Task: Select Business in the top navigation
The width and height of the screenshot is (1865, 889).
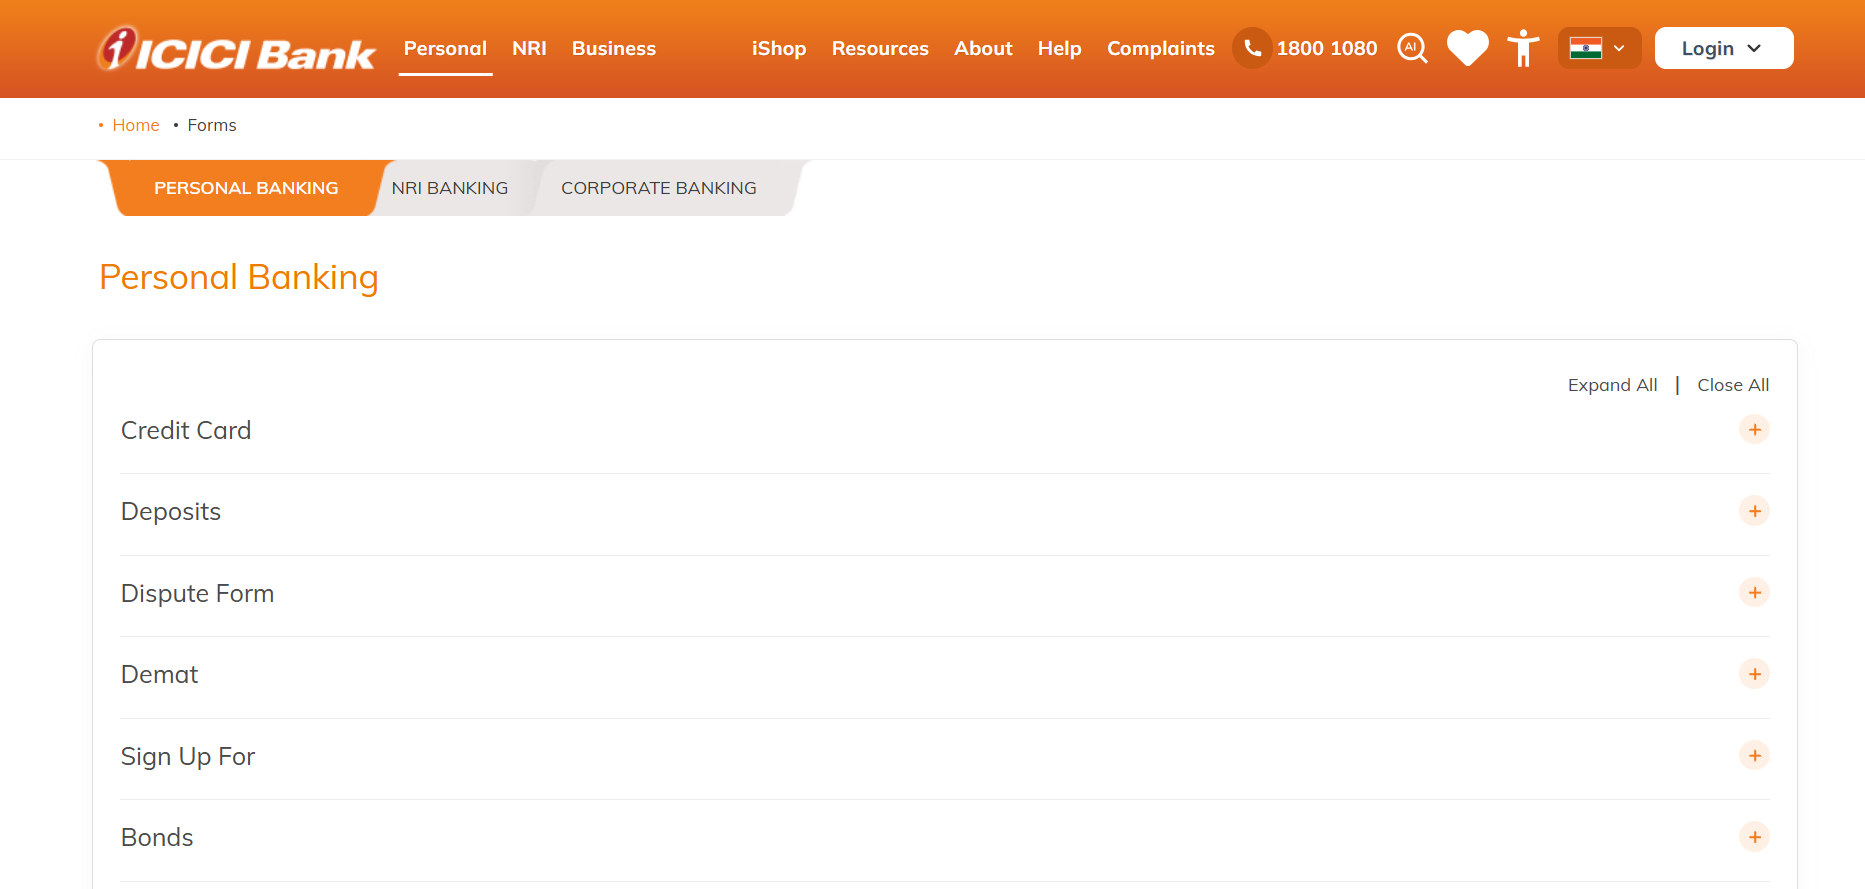Action: click(x=613, y=48)
